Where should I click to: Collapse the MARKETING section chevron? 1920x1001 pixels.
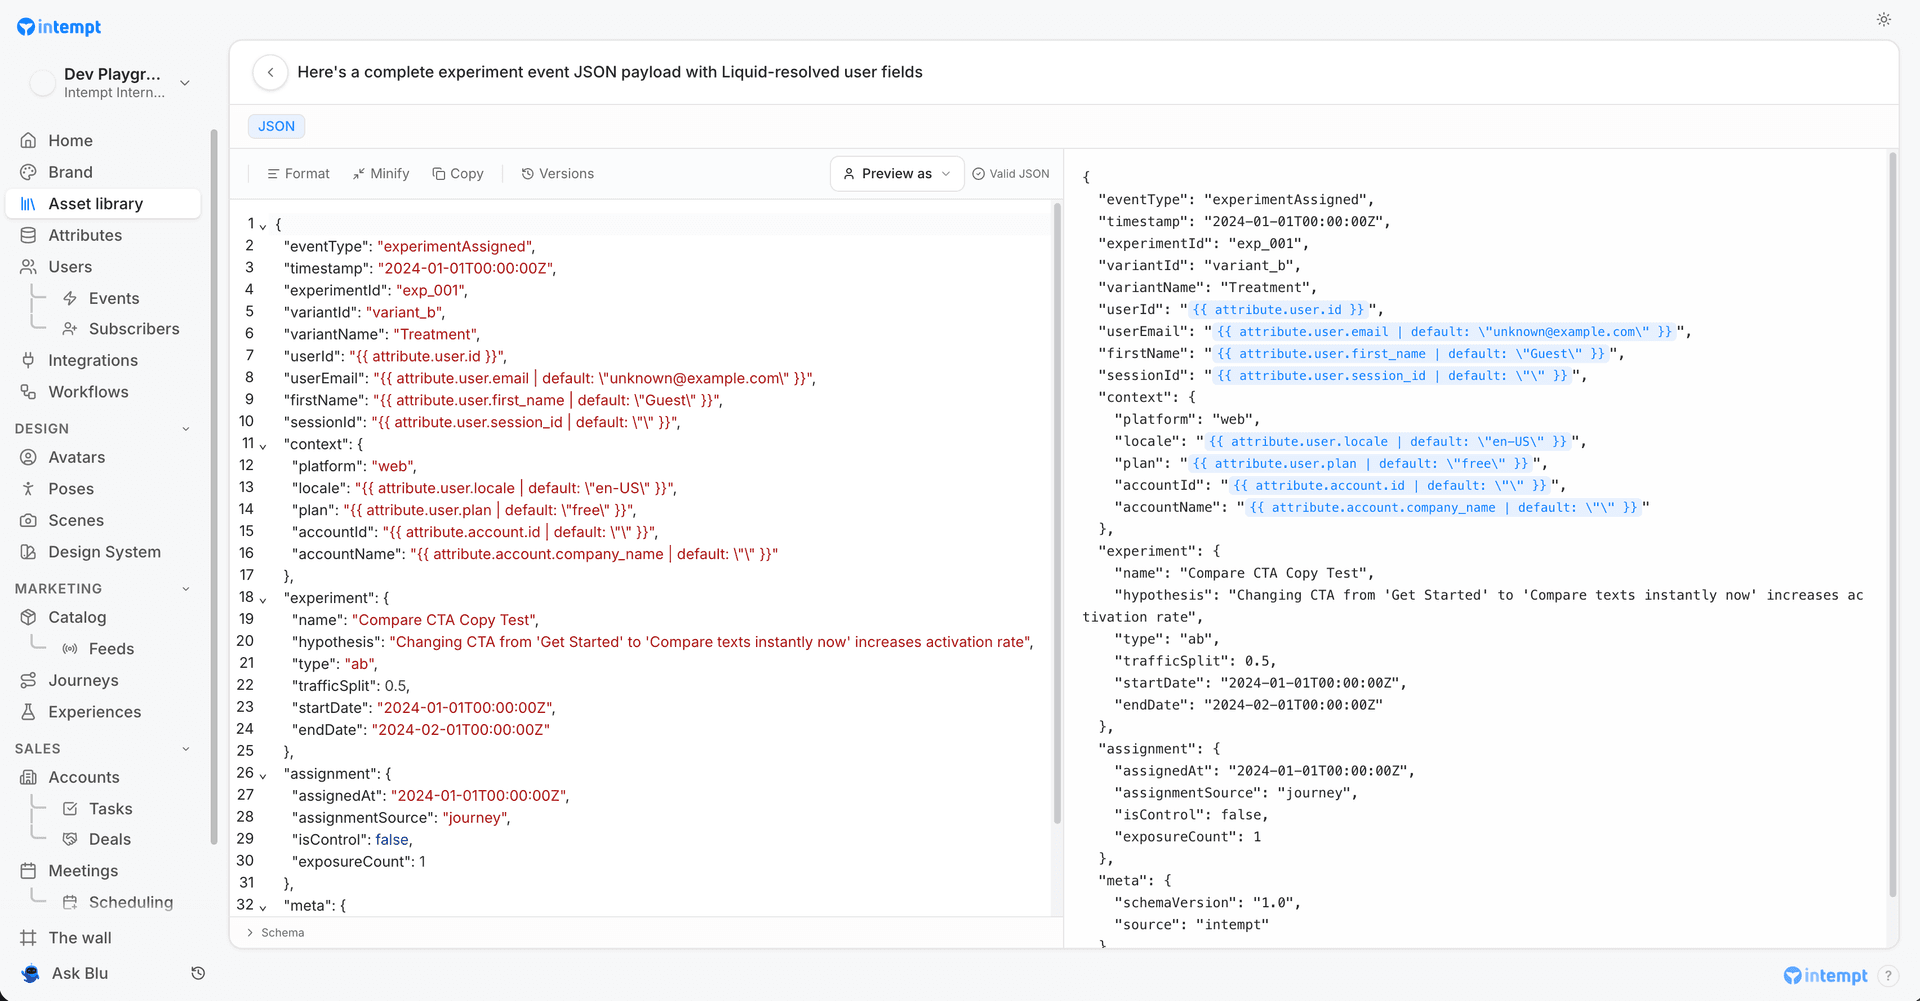(x=186, y=589)
